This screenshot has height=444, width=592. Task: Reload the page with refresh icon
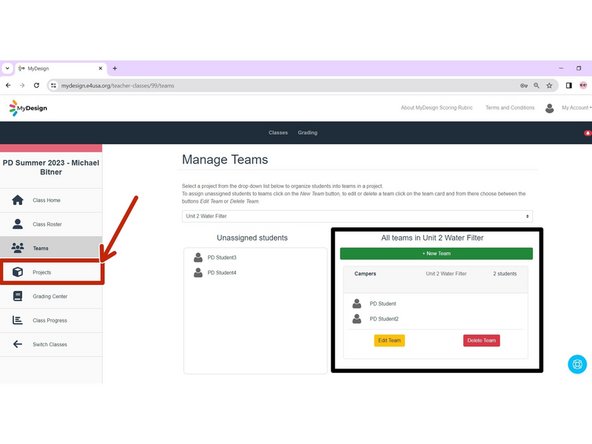click(36, 85)
